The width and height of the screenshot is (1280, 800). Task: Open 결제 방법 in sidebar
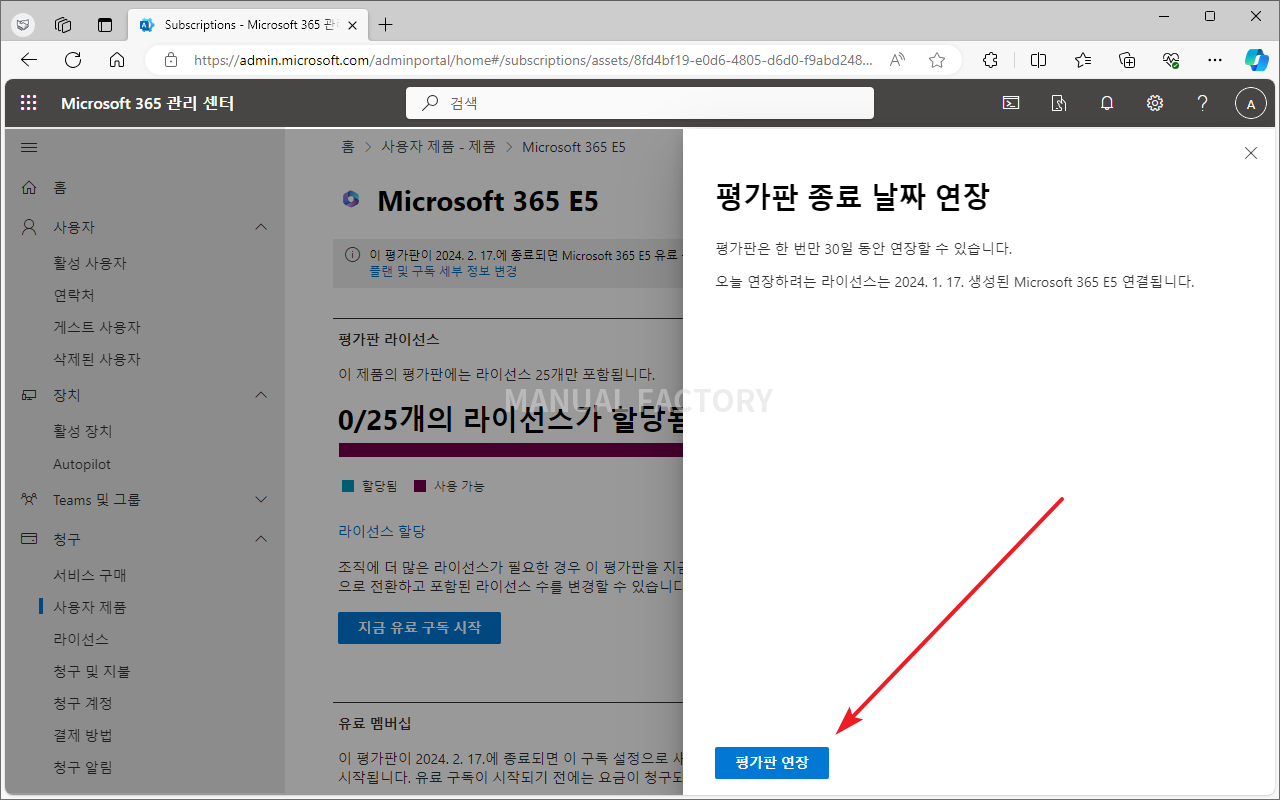[83, 735]
